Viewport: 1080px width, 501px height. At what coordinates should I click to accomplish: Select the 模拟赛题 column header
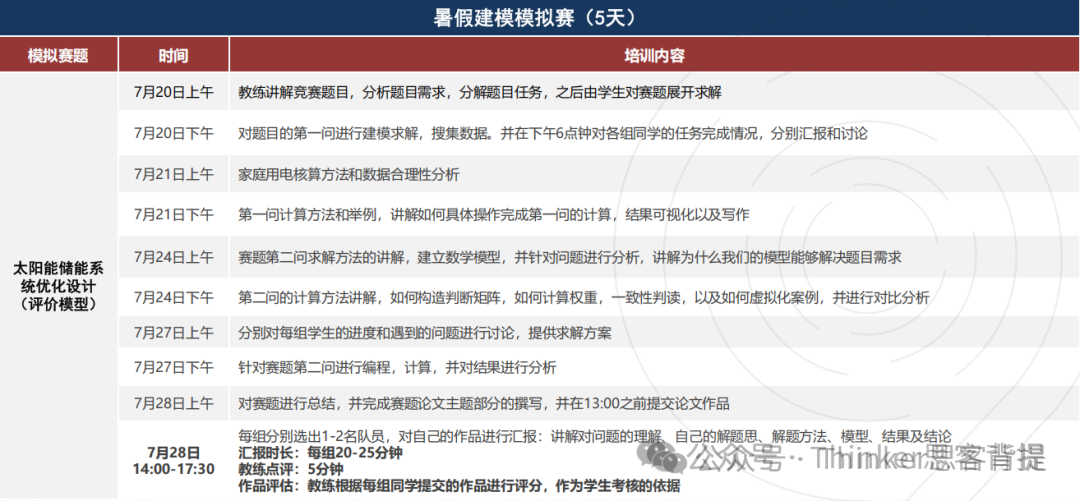[59, 55]
